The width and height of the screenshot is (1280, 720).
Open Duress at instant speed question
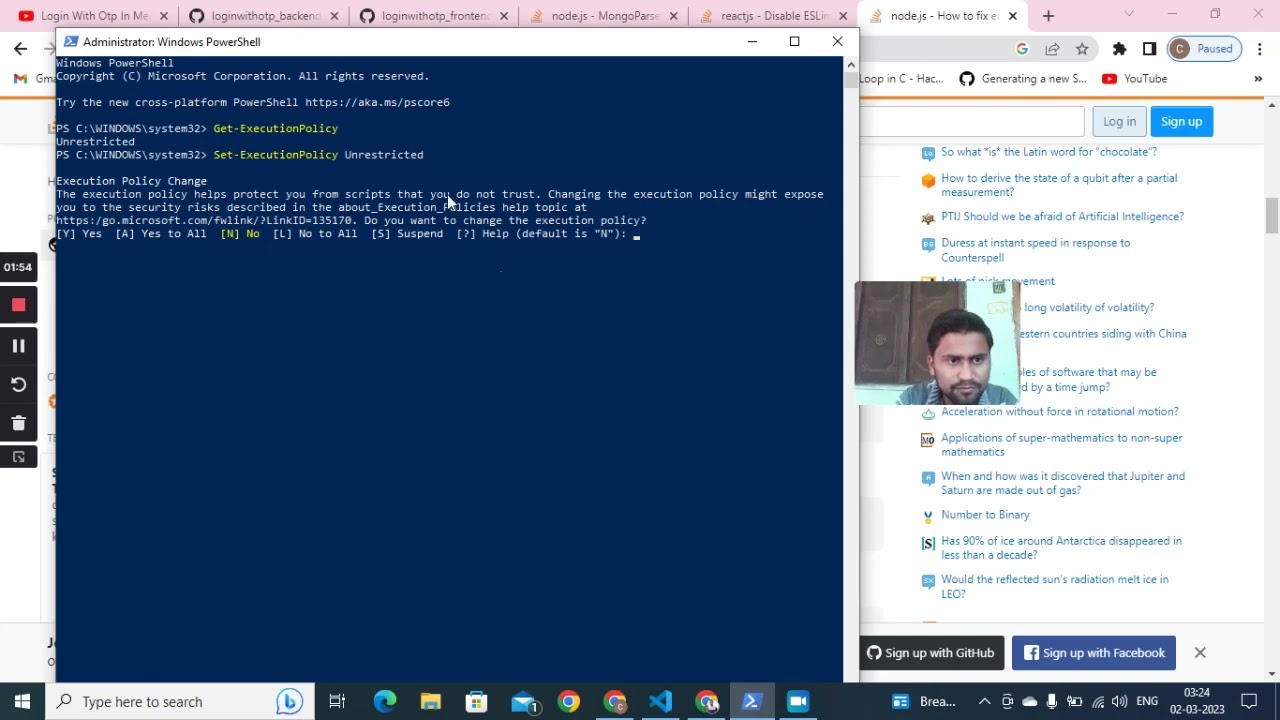pos(1035,250)
